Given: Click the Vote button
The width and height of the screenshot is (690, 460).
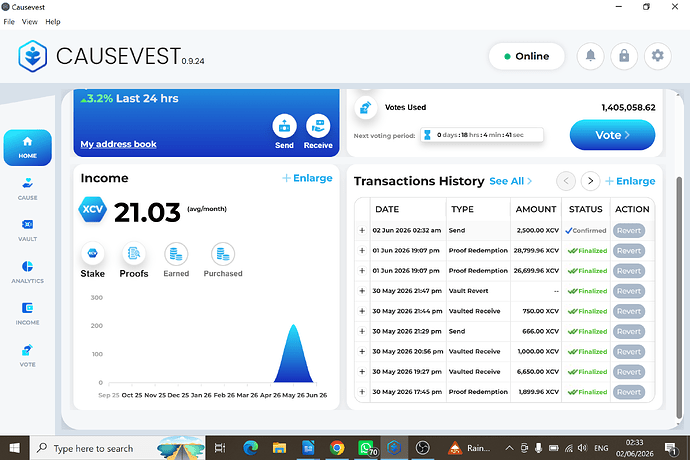Looking at the screenshot, I should click(612, 135).
